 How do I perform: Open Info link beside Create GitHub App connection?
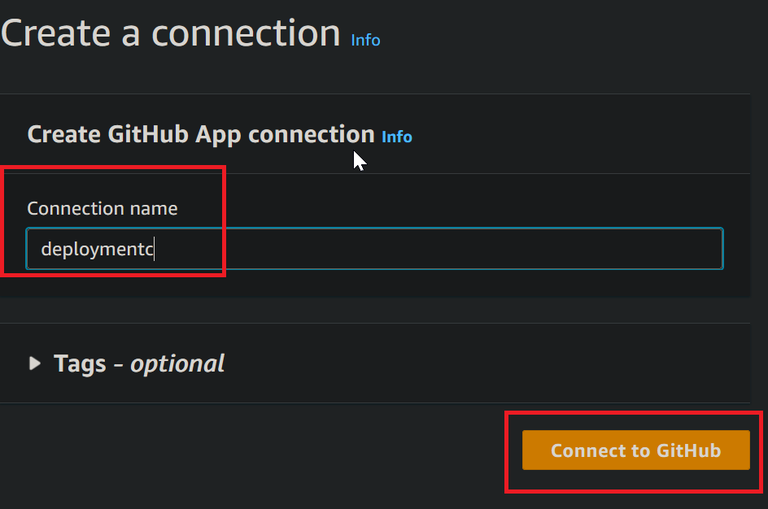coord(397,137)
